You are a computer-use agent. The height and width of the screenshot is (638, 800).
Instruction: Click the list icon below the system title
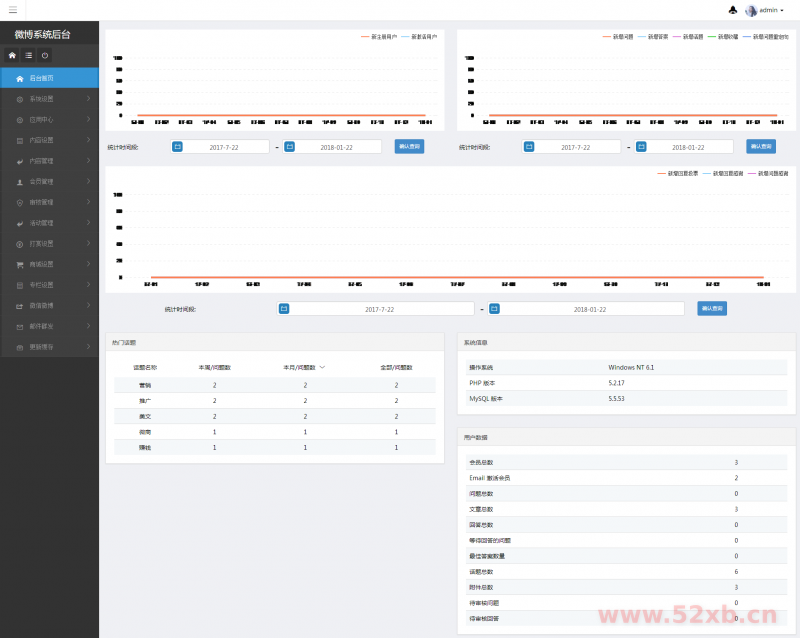pos(28,55)
